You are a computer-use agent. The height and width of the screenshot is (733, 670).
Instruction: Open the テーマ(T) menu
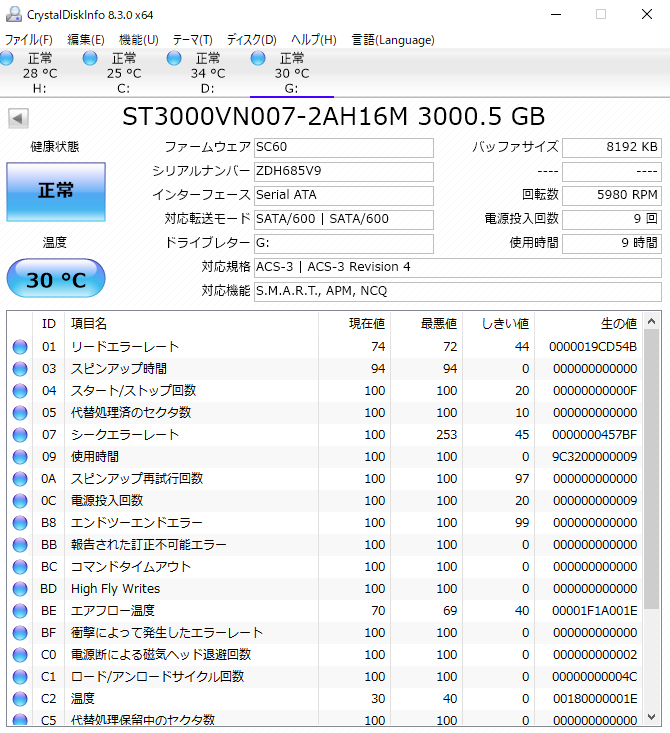(x=192, y=40)
